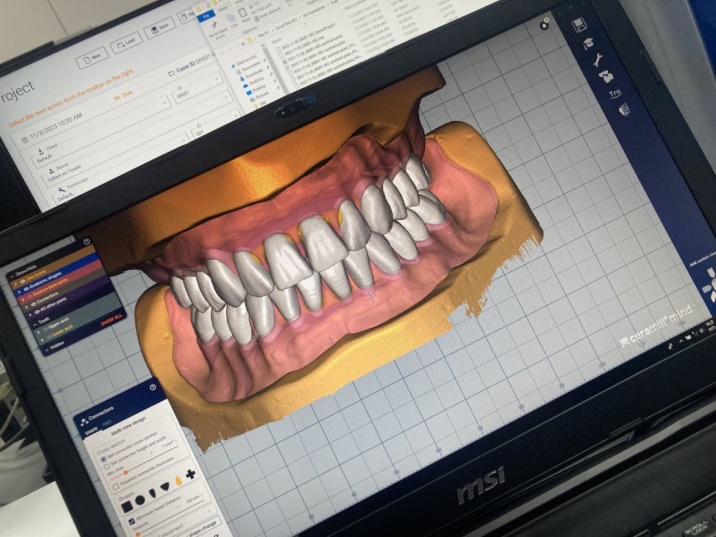Screen dimensions: 716x537
Task: Switch to the Free tab in Connectors
Action: pos(106,425)
